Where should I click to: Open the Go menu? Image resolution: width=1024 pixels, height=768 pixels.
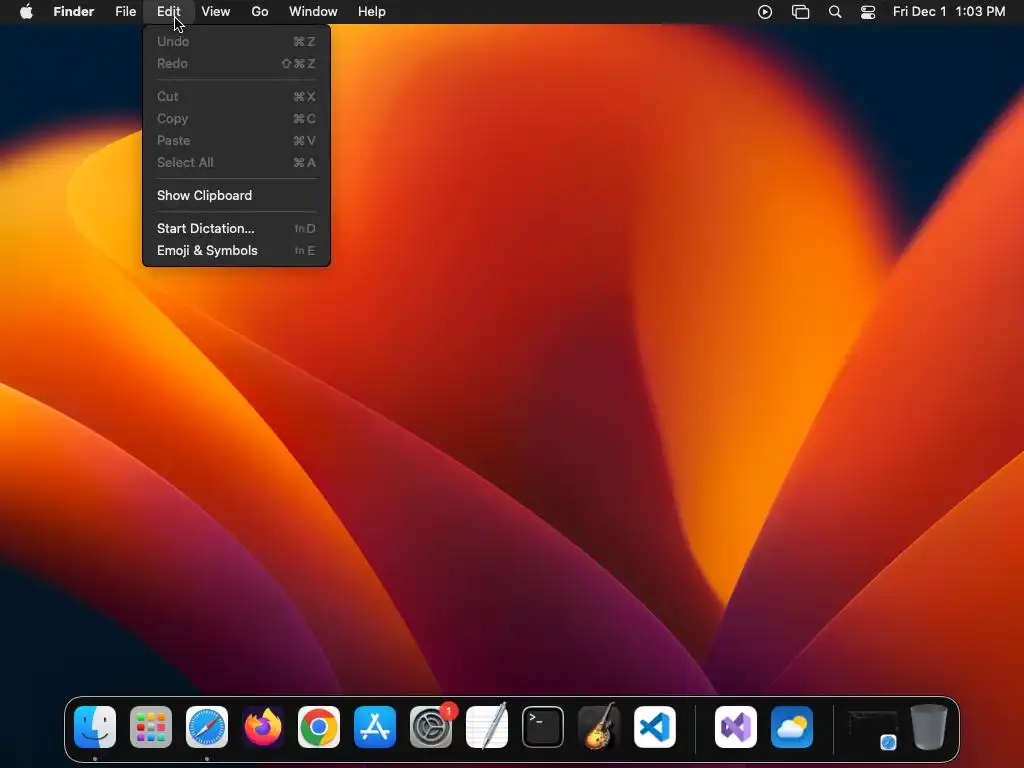(x=260, y=12)
